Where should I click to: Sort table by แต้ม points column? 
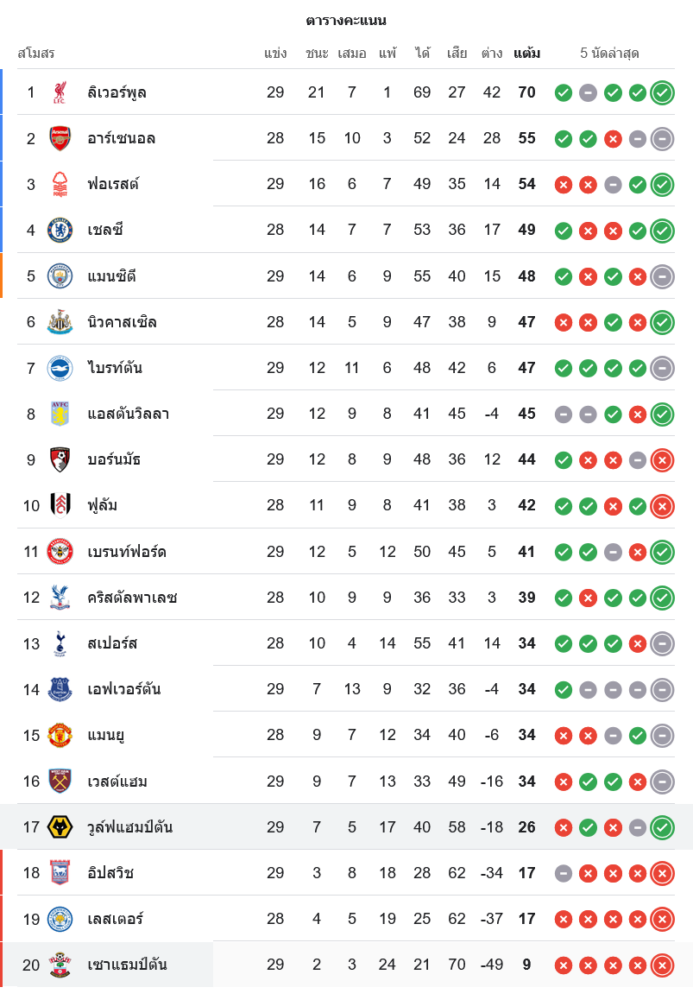coord(527,53)
